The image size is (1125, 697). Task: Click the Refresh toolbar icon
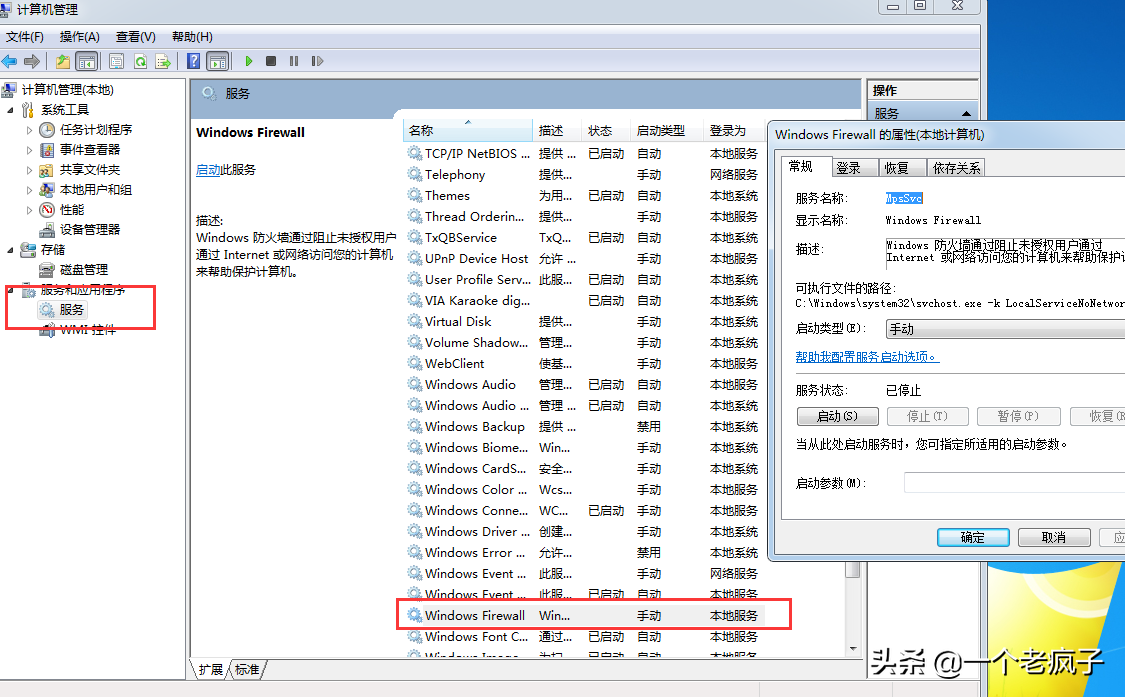click(x=141, y=62)
